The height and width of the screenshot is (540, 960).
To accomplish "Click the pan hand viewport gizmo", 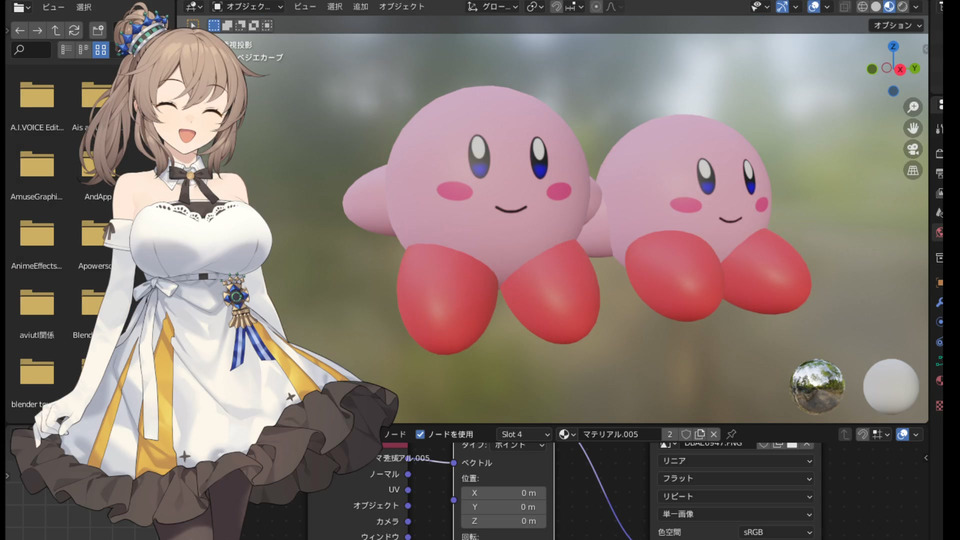I will pos(912,128).
